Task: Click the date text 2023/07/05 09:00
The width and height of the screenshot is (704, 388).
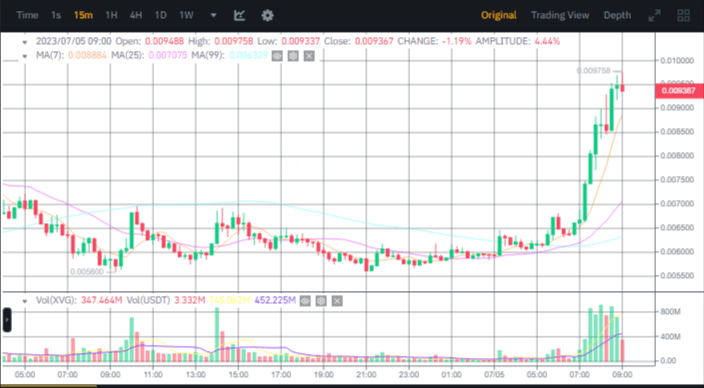Action: point(74,41)
